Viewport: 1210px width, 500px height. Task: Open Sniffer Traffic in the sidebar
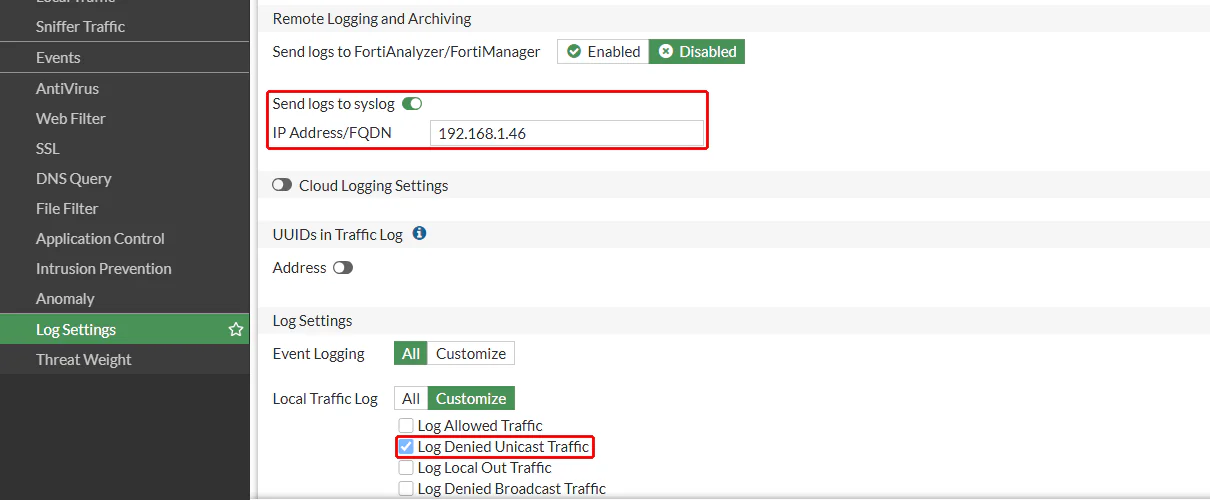[x=124, y=26]
